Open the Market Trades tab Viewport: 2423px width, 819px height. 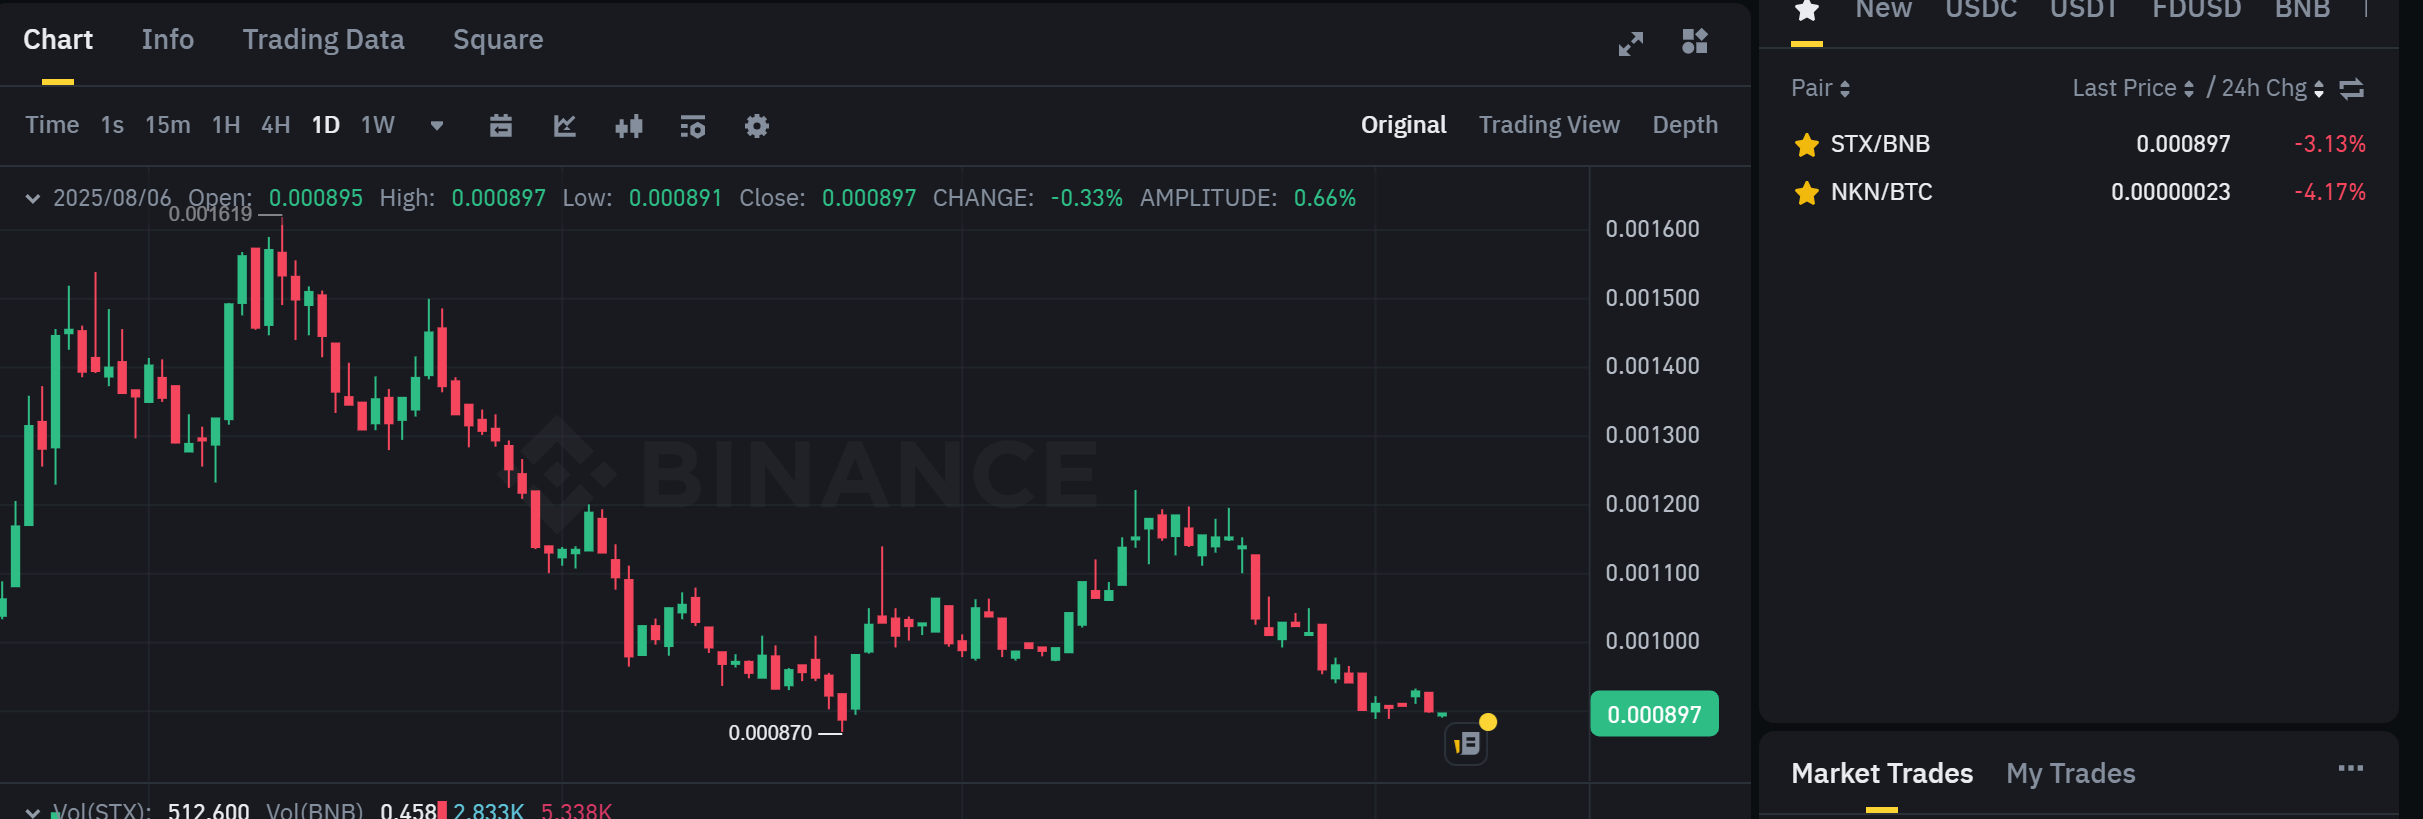point(1882,774)
